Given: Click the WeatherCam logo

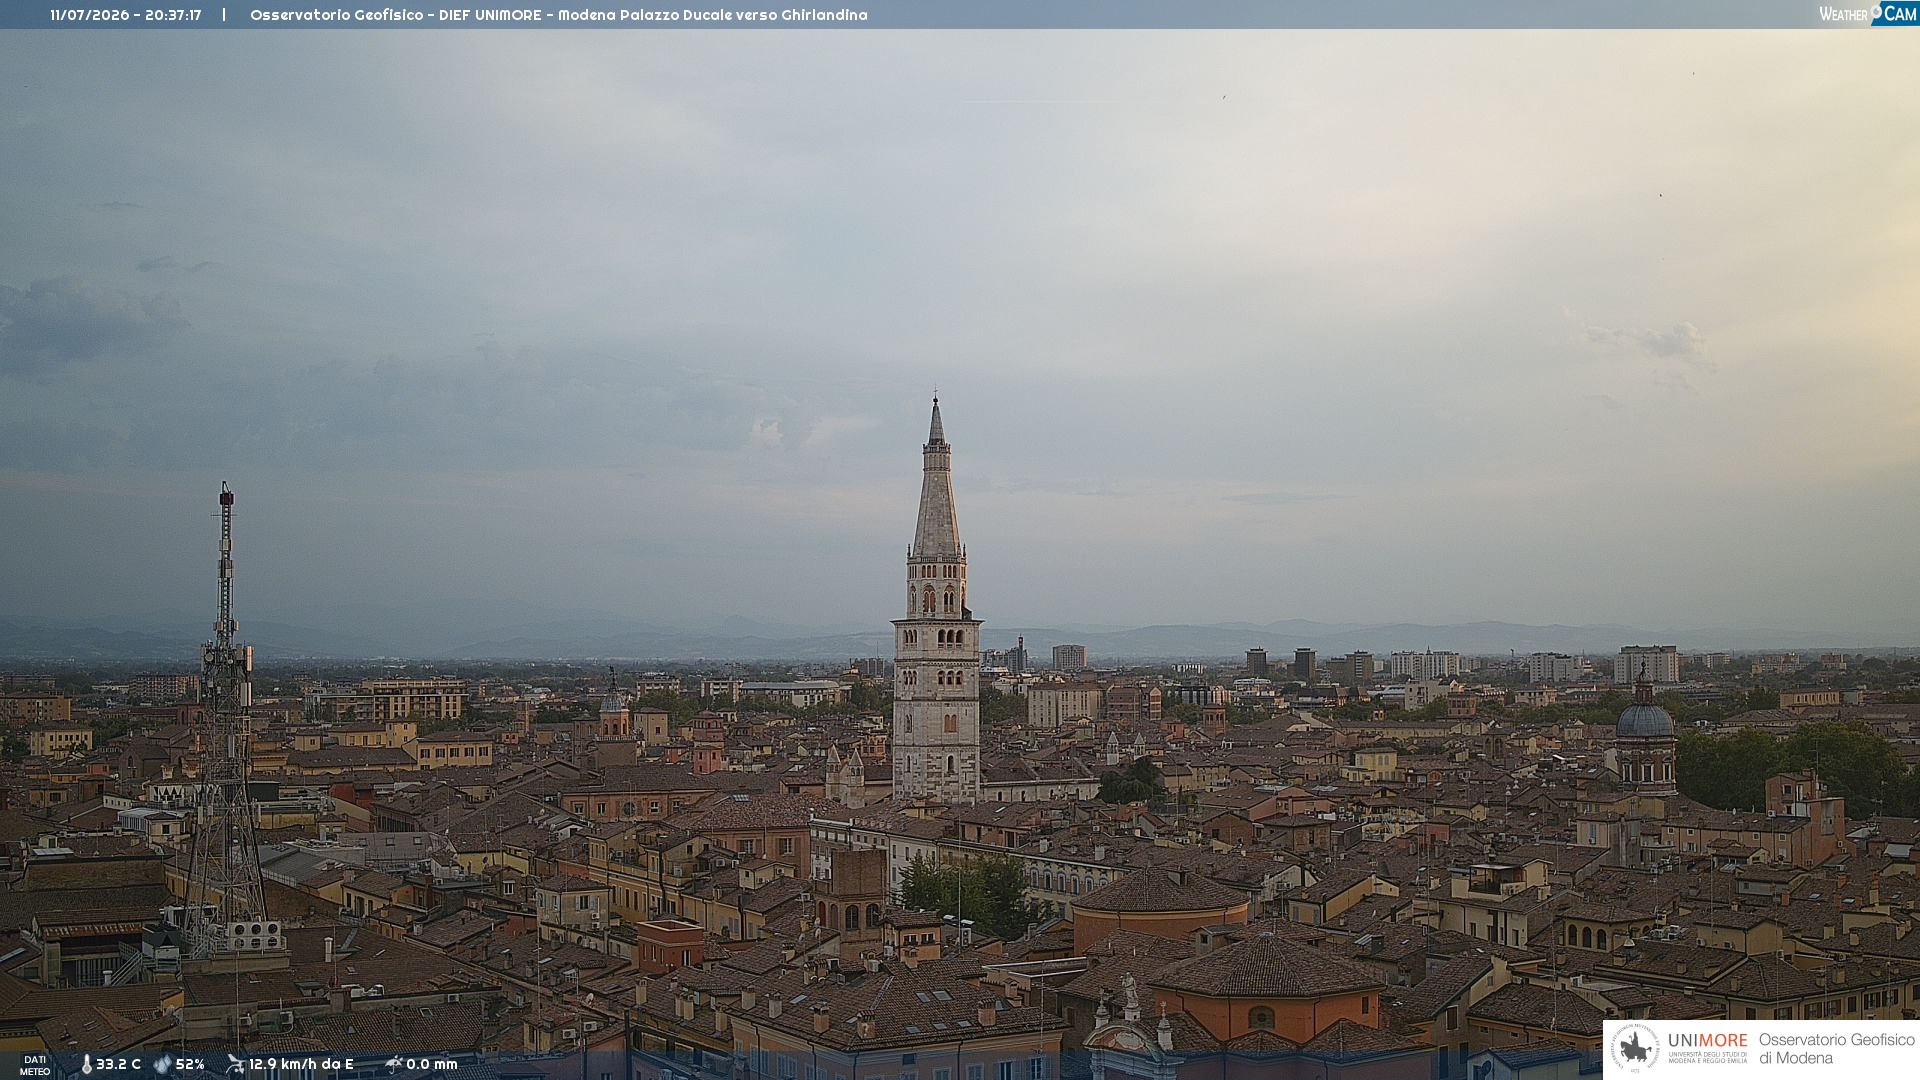Looking at the screenshot, I should coord(1868,13).
